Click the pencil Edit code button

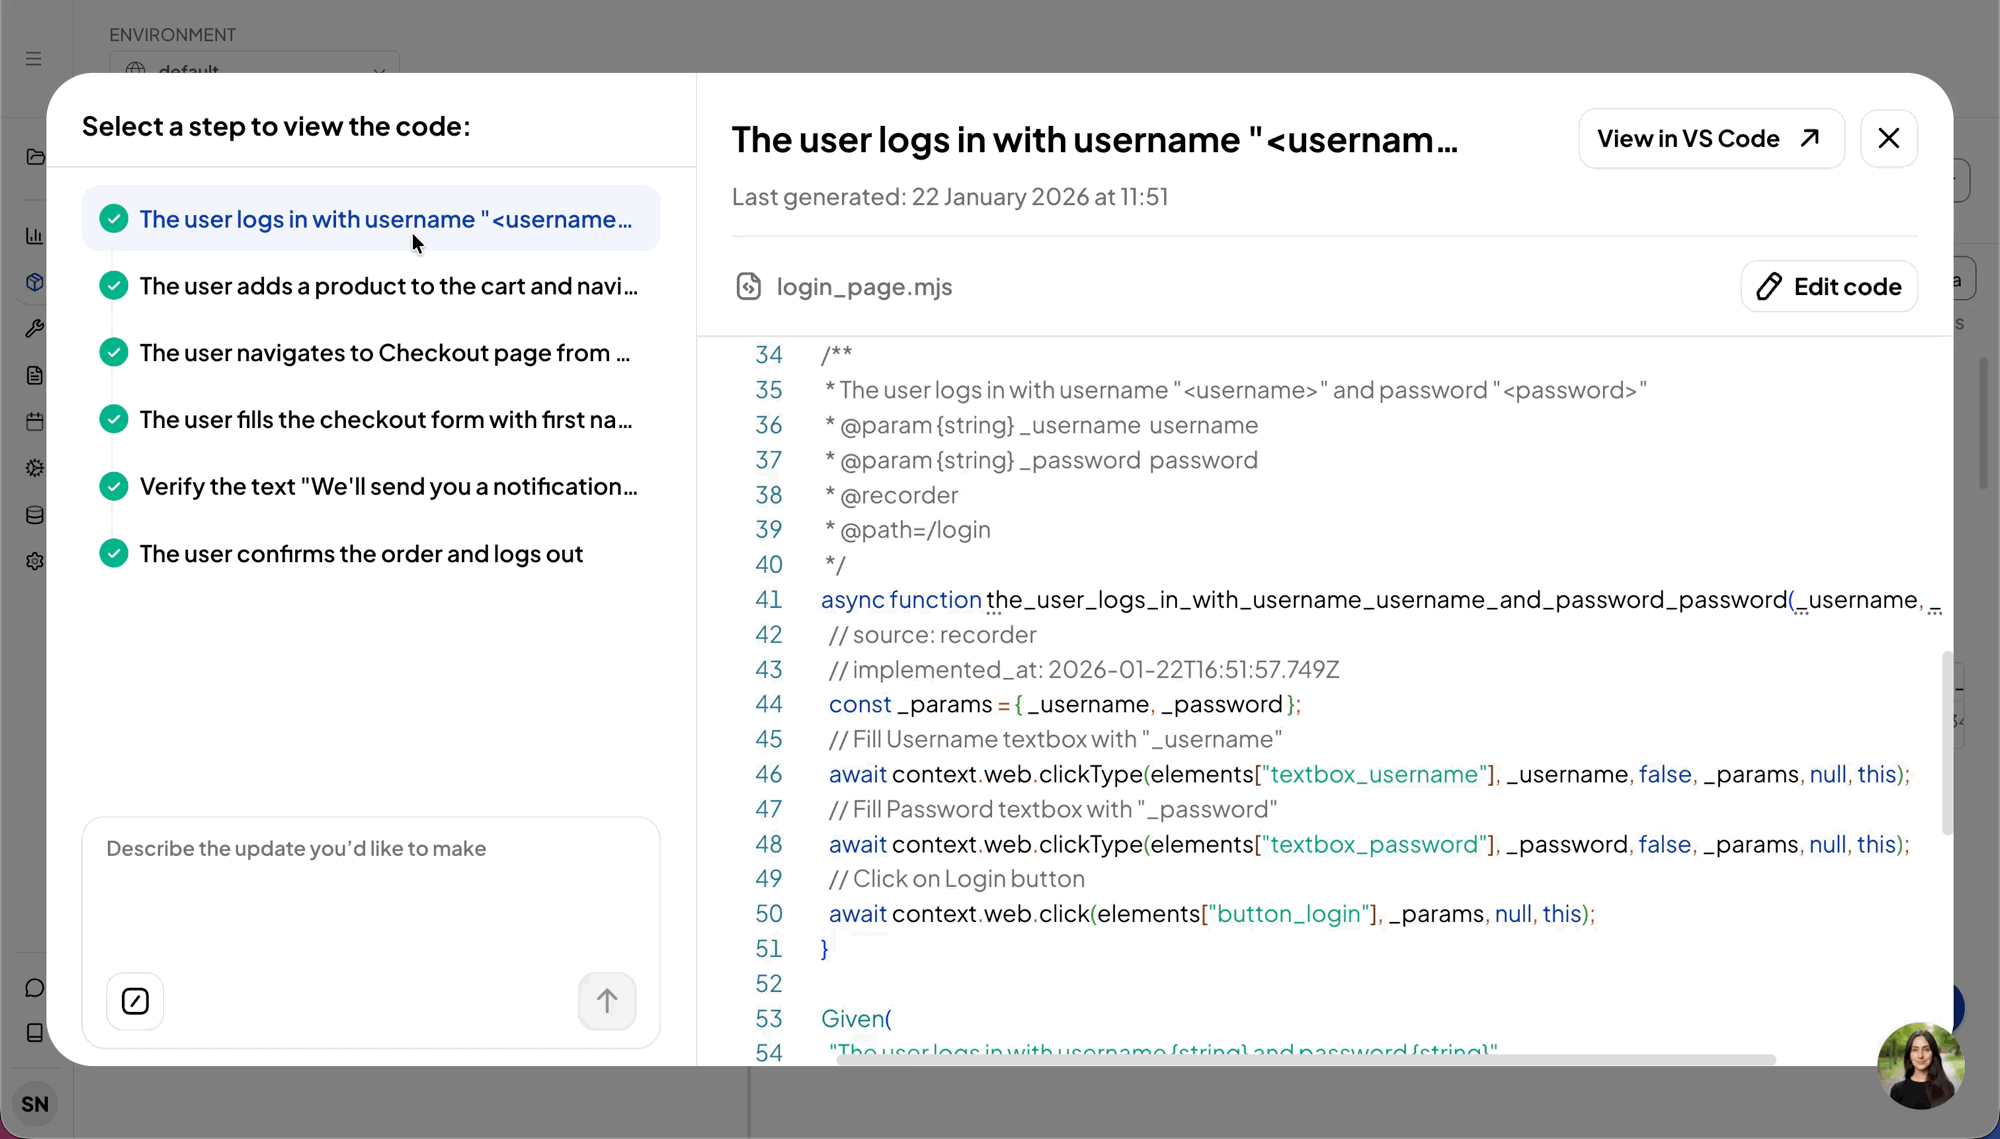pyautogui.click(x=1829, y=287)
